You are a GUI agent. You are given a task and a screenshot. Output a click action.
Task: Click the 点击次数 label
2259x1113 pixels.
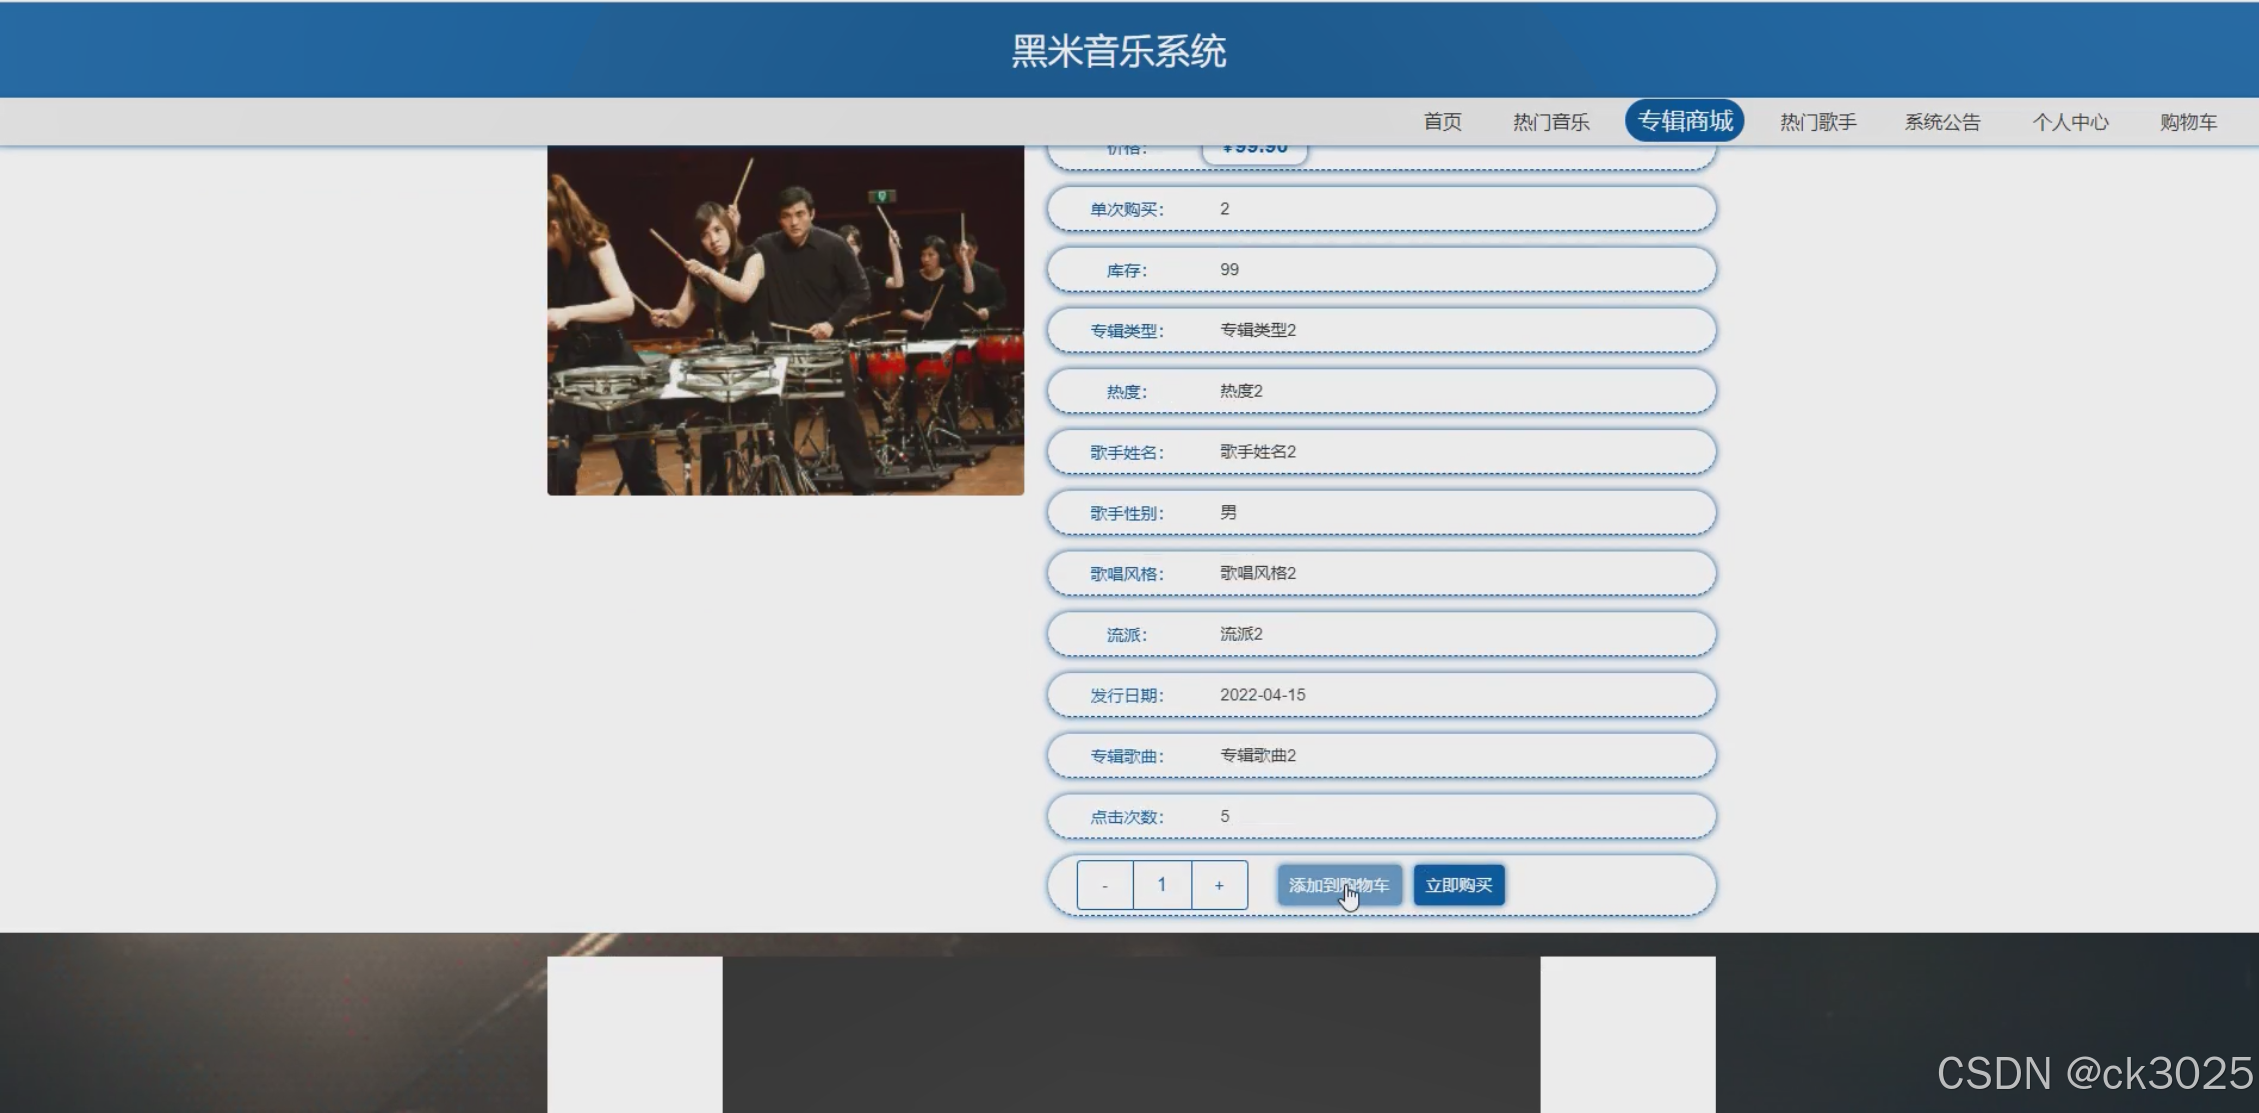tap(1127, 817)
